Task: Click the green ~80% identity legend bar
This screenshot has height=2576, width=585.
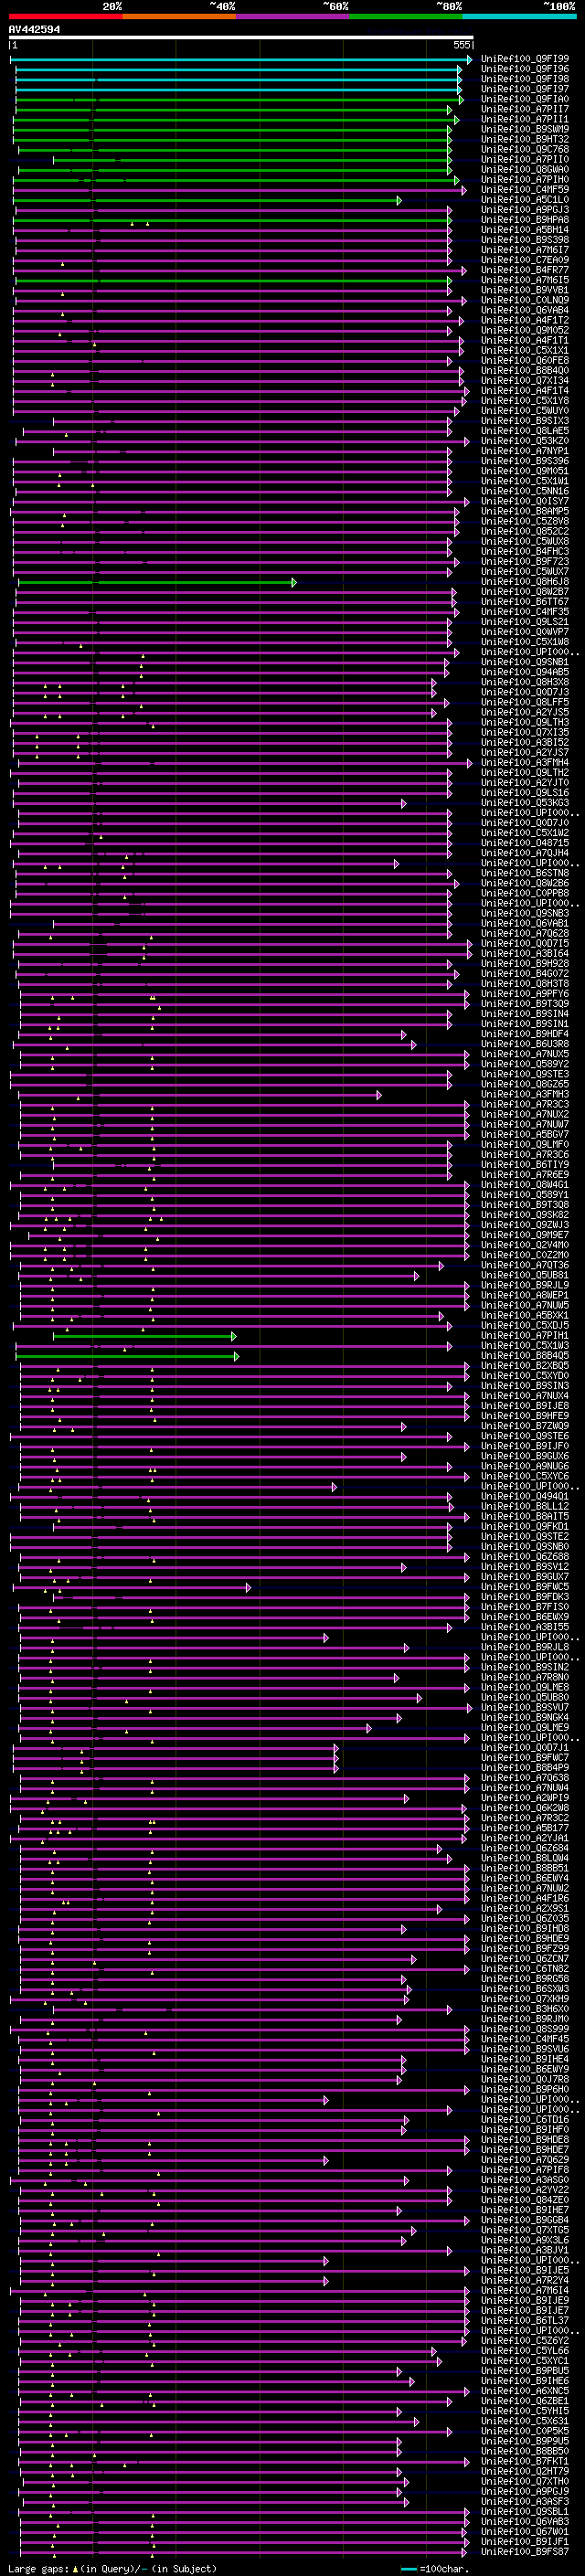Action: [405, 16]
